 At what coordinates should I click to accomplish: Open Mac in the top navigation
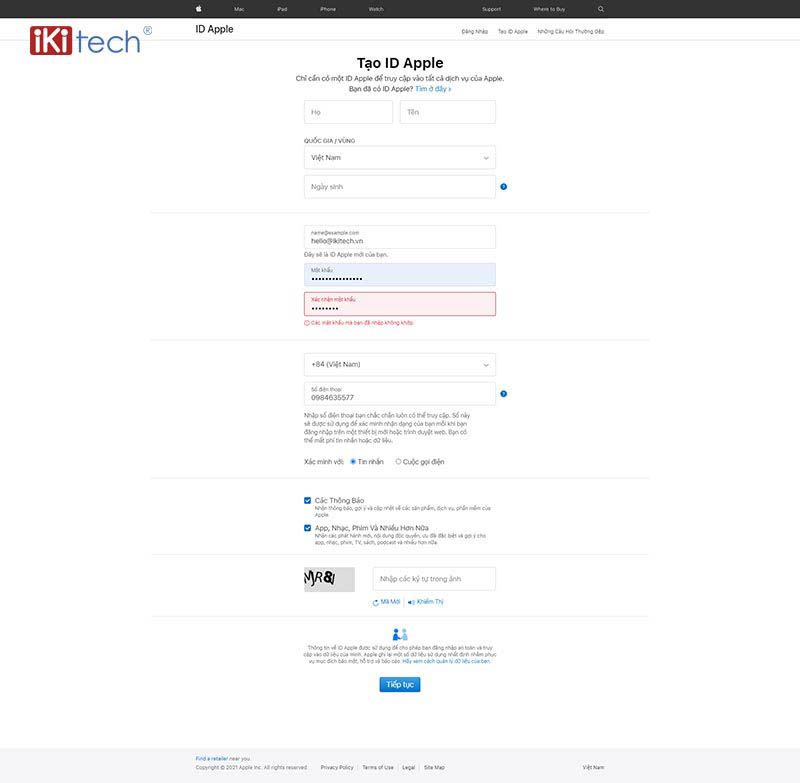(239, 9)
